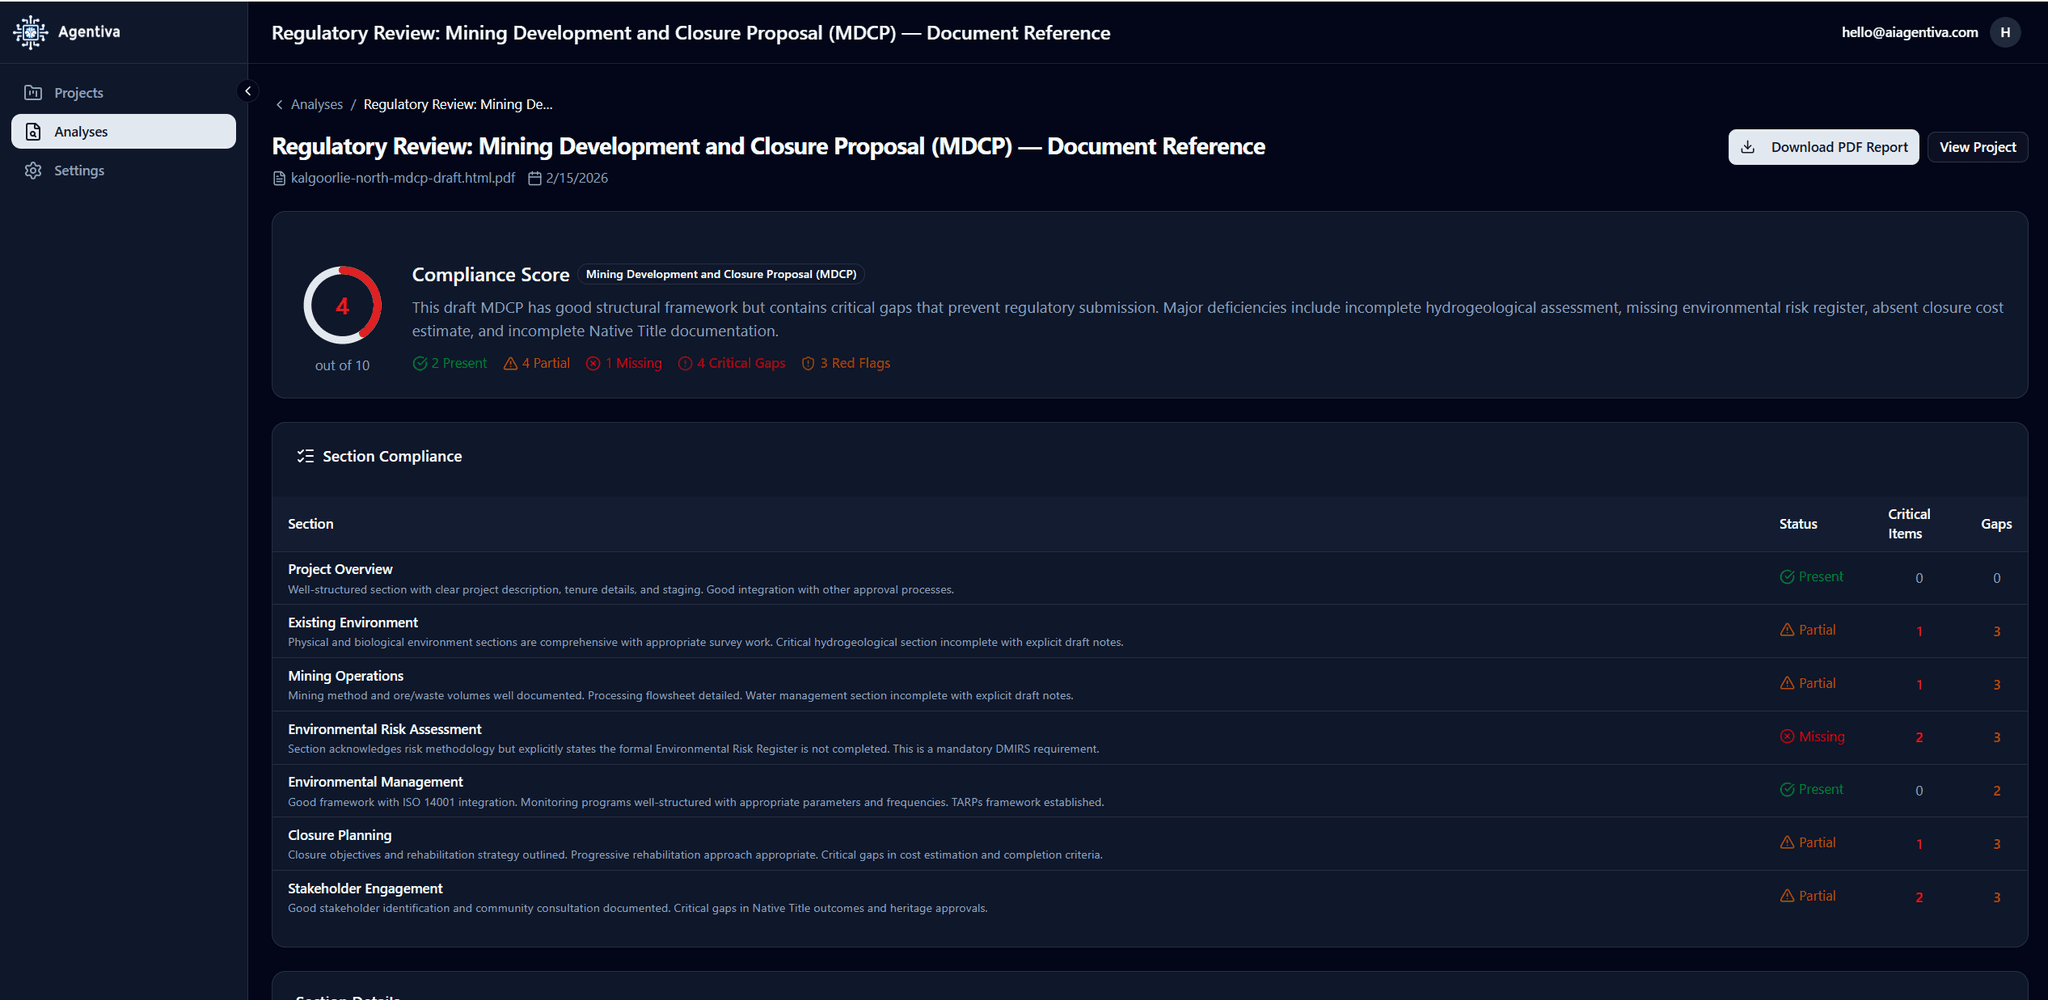
Task: Open Settings via the gear icon
Action: point(34,170)
